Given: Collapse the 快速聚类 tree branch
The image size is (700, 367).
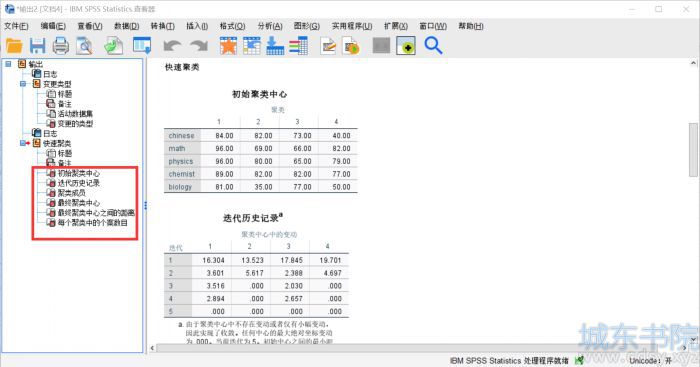Looking at the screenshot, I should 23,143.
